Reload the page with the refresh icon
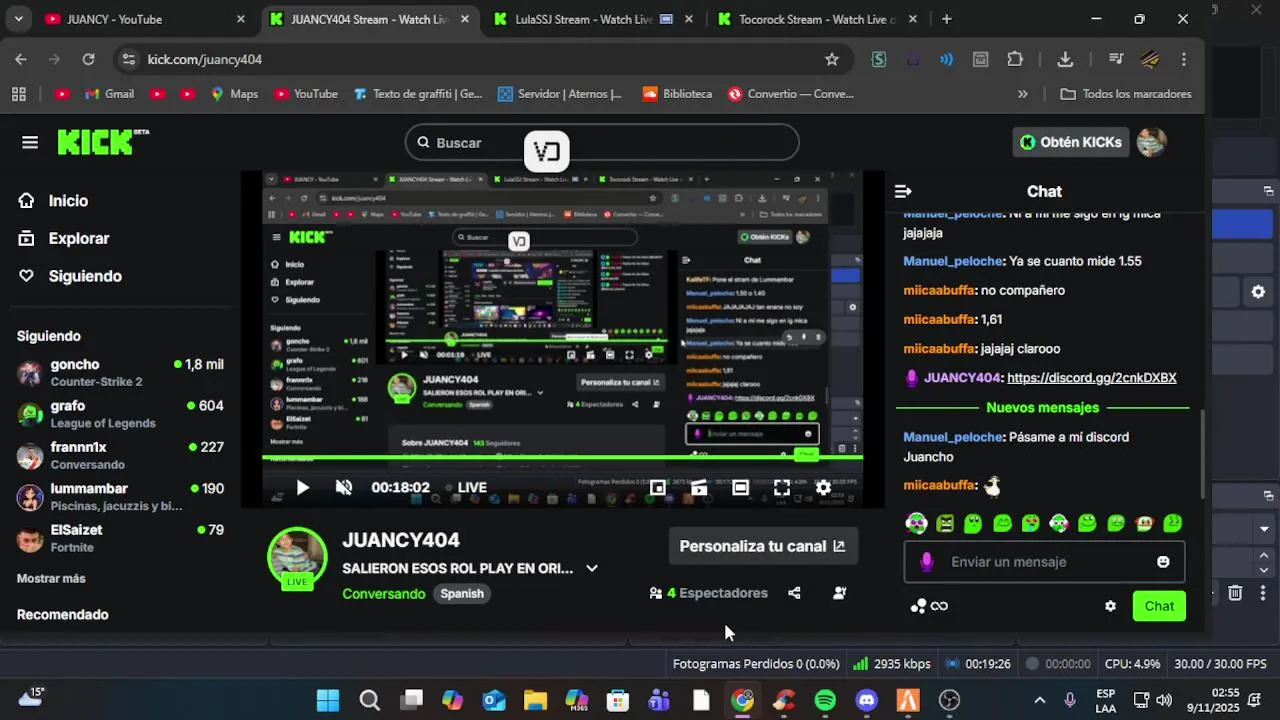Image resolution: width=1280 pixels, height=720 pixels. 88,59
